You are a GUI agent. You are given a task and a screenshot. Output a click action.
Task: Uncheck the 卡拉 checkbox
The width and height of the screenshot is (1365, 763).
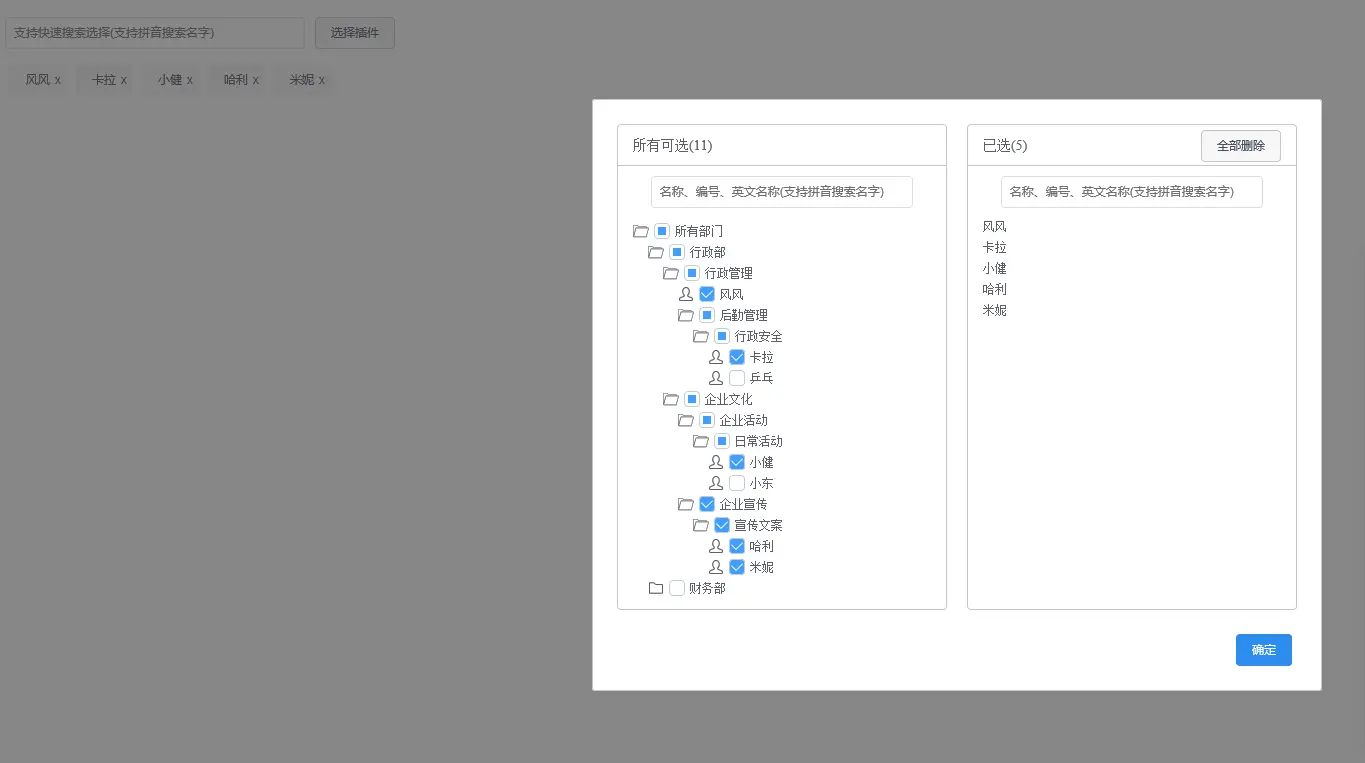point(737,357)
